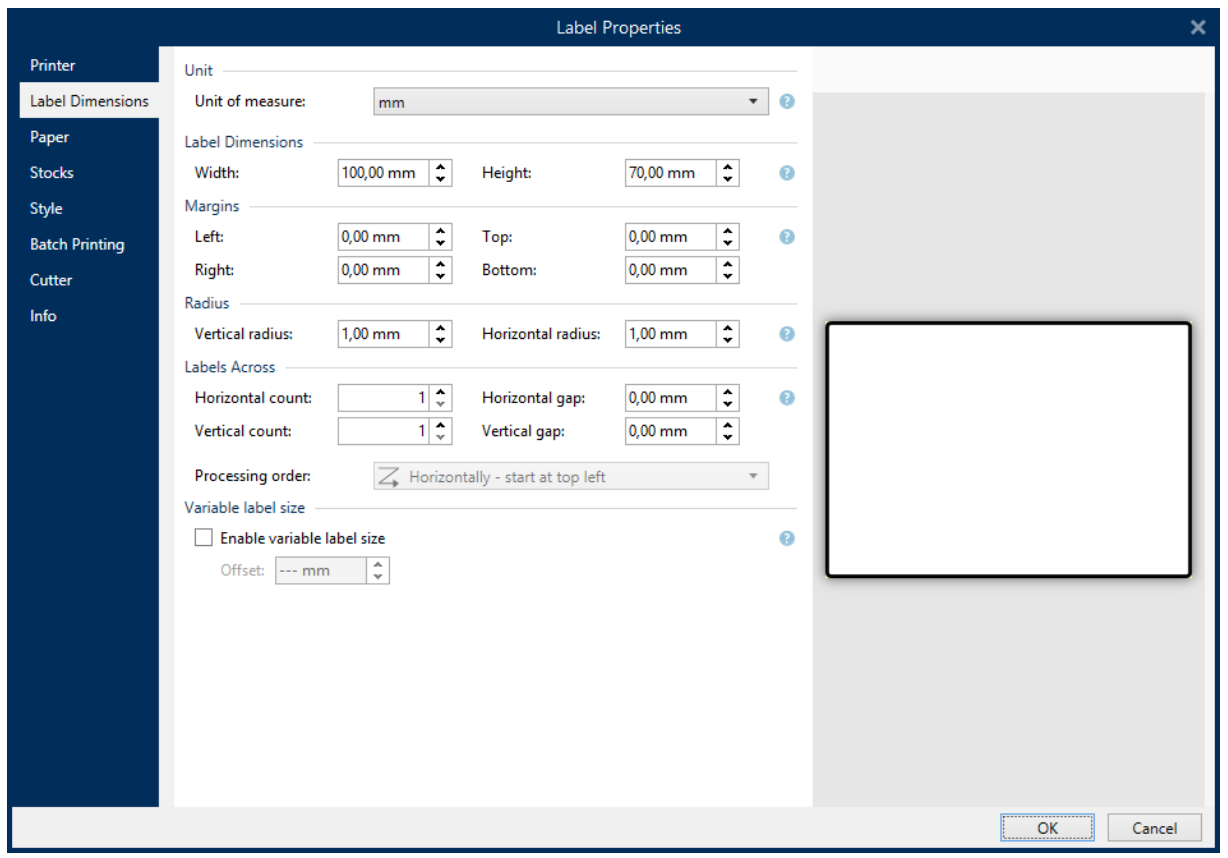Click the help icon for Labels Across
The height and width of the screenshot is (858, 1228).
[x=787, y=398]
